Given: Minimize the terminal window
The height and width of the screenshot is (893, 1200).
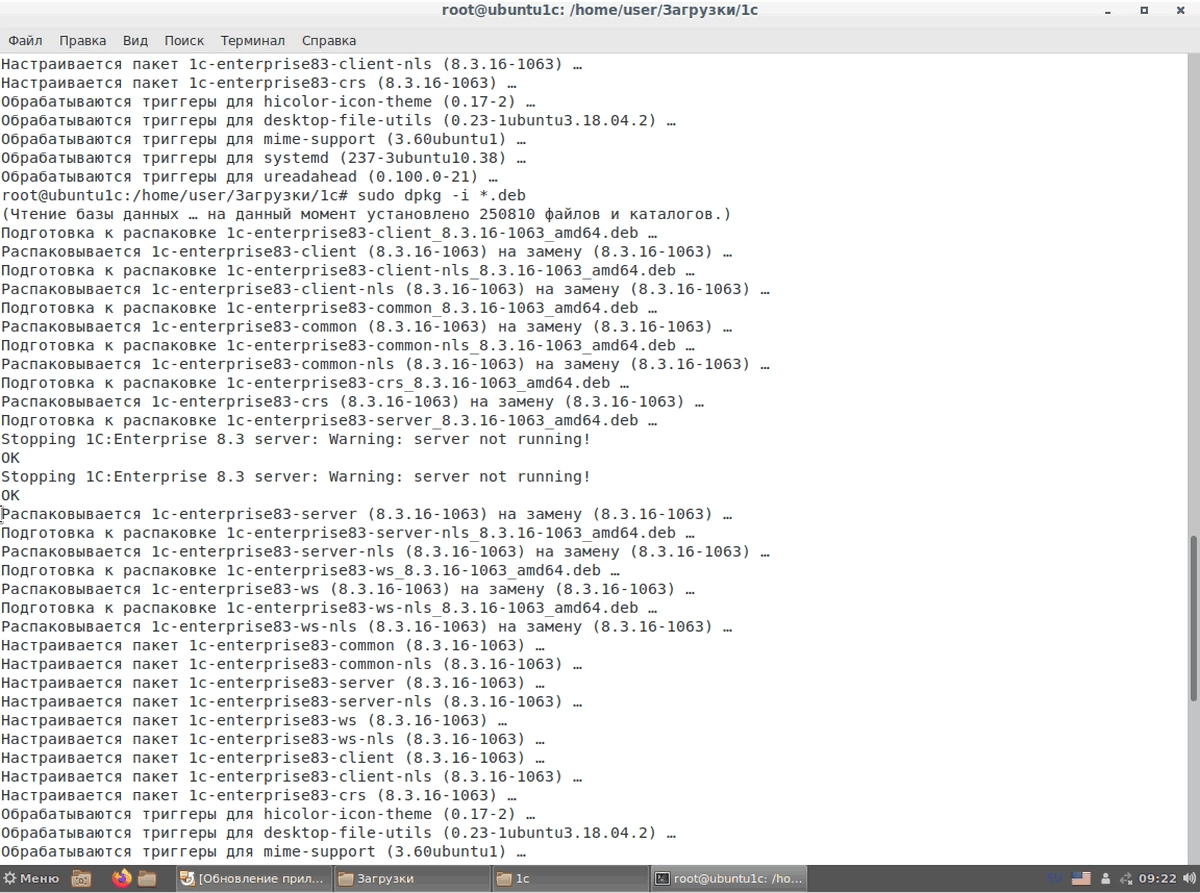Looking at the screenshot, I should 1110,10.
